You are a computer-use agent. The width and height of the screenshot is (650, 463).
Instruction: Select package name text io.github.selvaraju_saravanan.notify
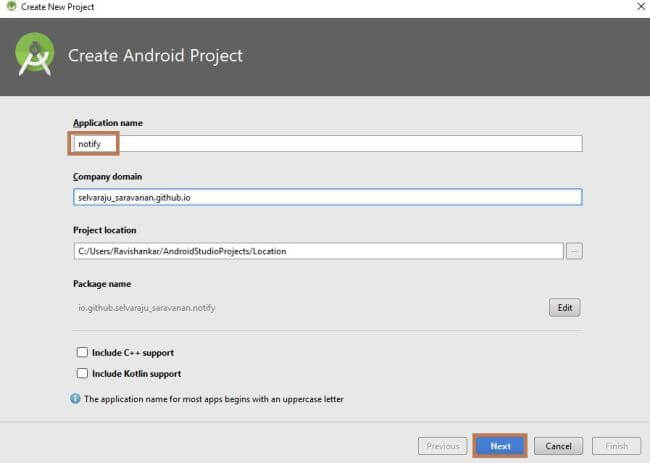147,308
